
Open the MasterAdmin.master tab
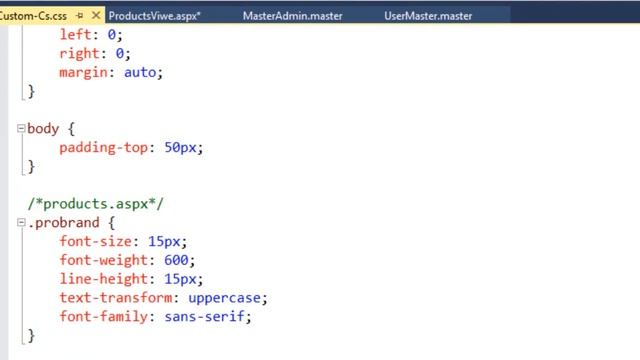pos(293,16)
